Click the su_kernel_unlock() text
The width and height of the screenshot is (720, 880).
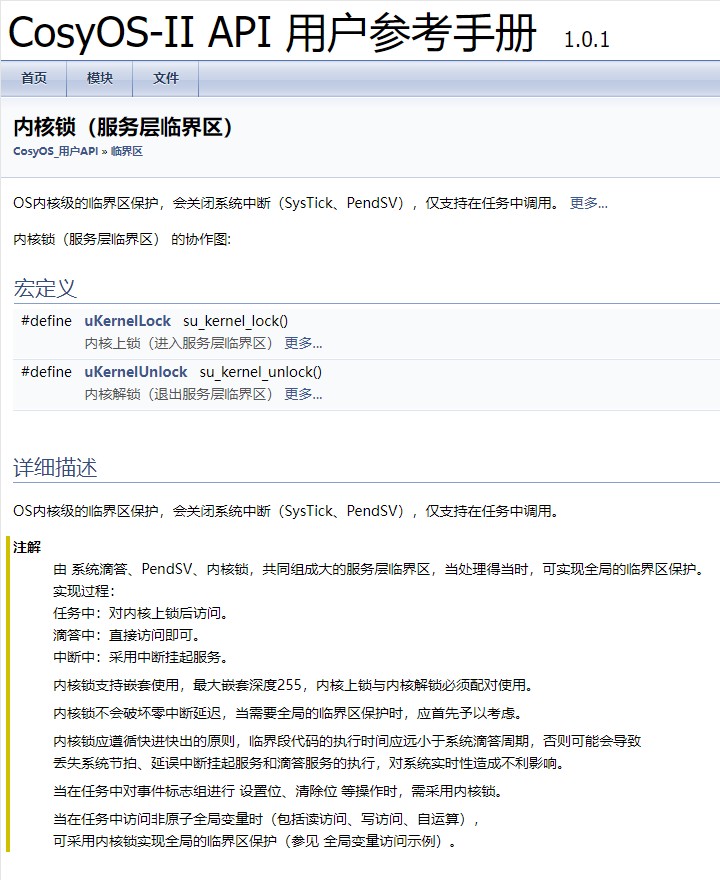(x=260, y=372)
